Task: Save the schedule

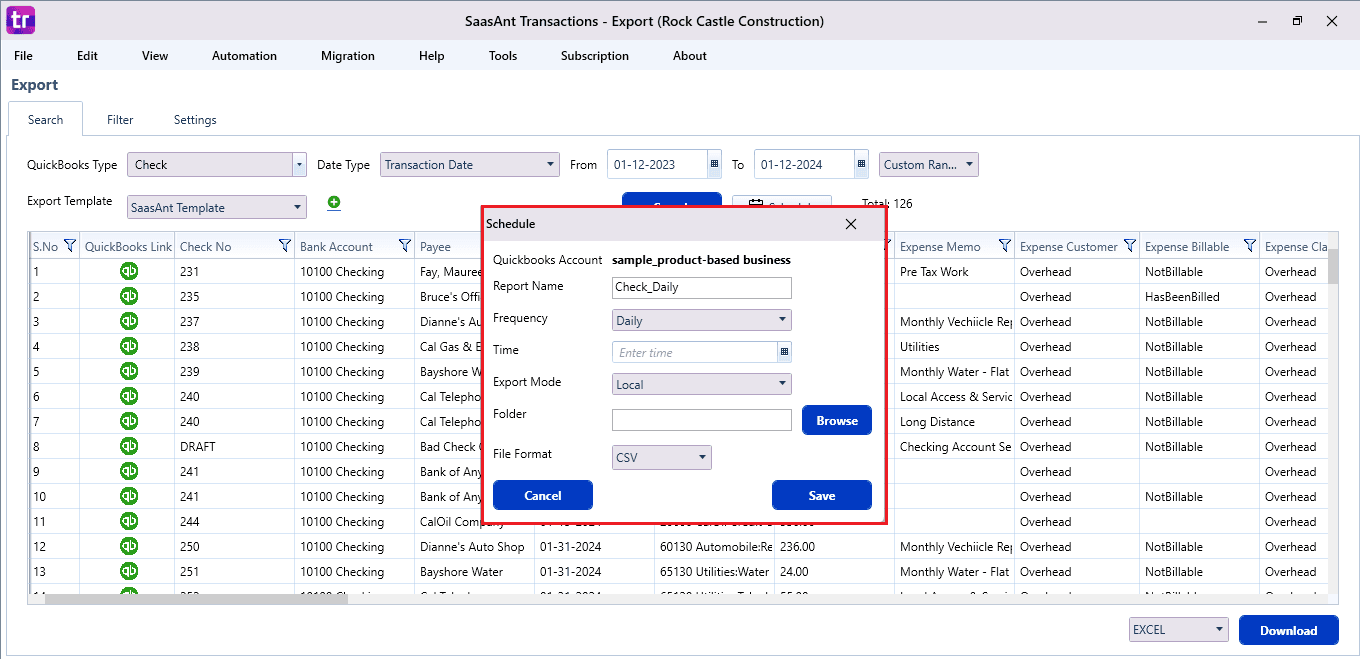Action: pos(822,495)
